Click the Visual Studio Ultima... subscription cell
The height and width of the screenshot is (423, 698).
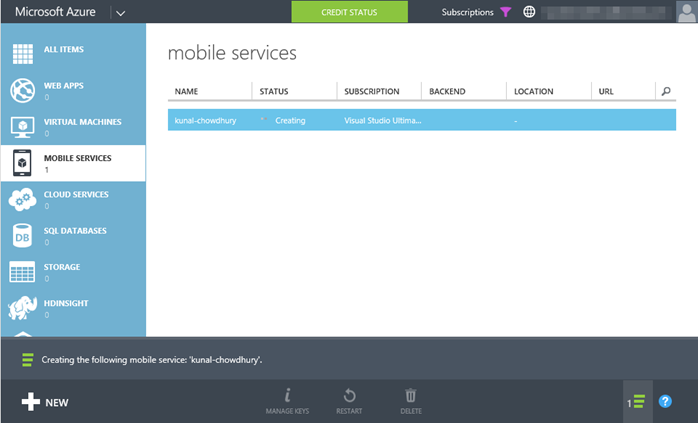tap(382, 121)
